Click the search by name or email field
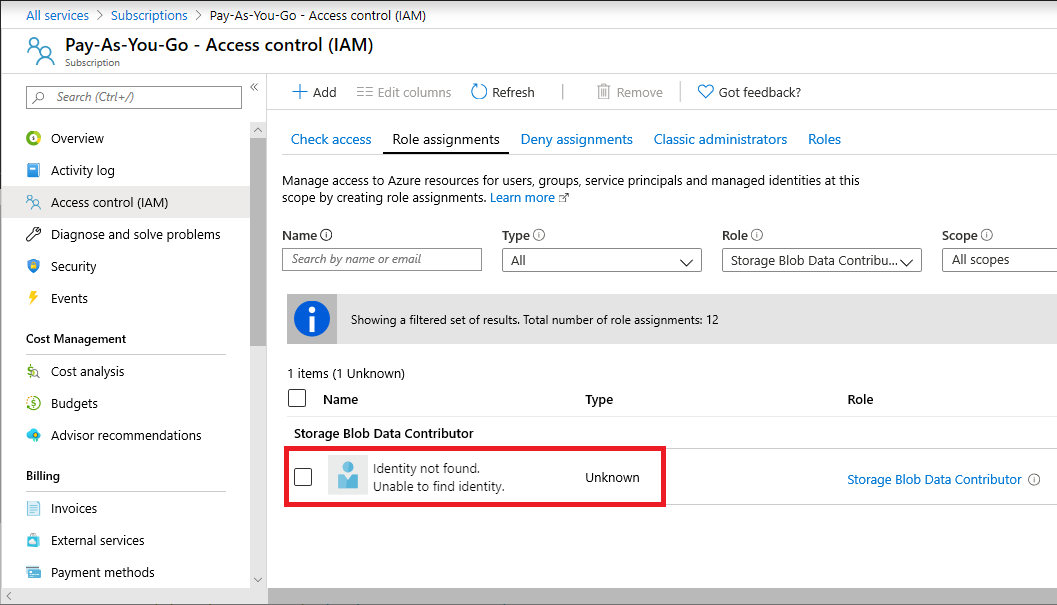This screenshot has width=1057, height=605. tap(381, 259)
